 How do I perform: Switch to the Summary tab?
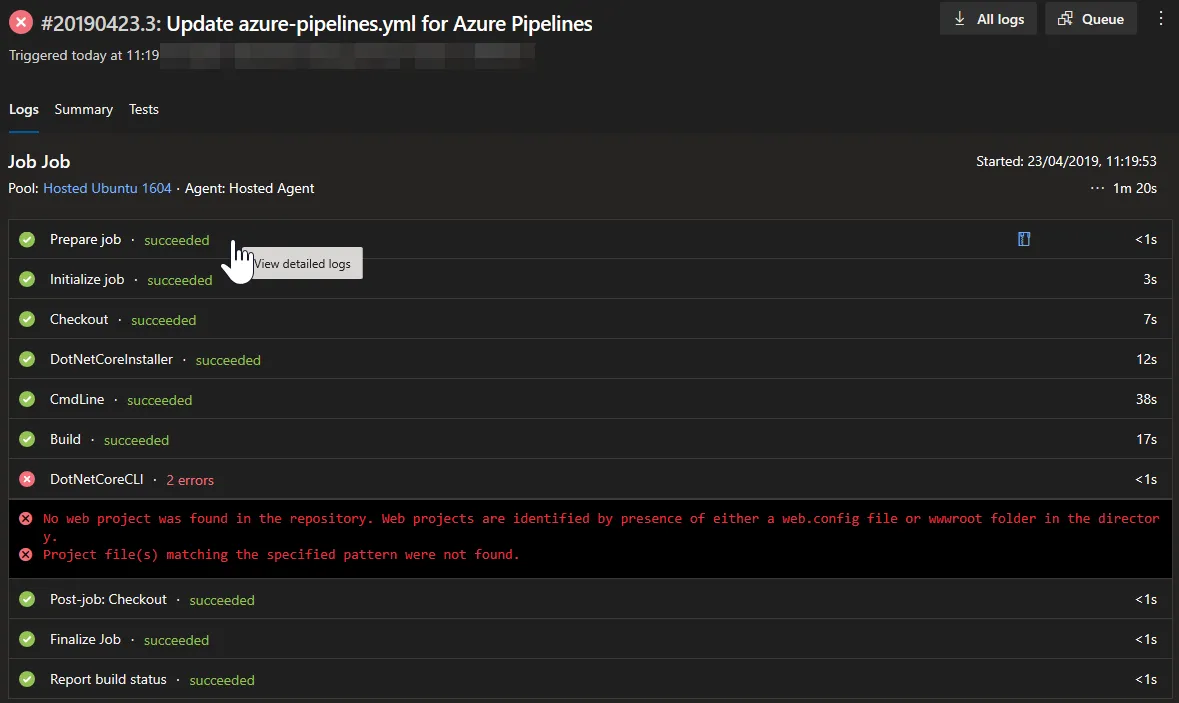[x=83, y=109]
